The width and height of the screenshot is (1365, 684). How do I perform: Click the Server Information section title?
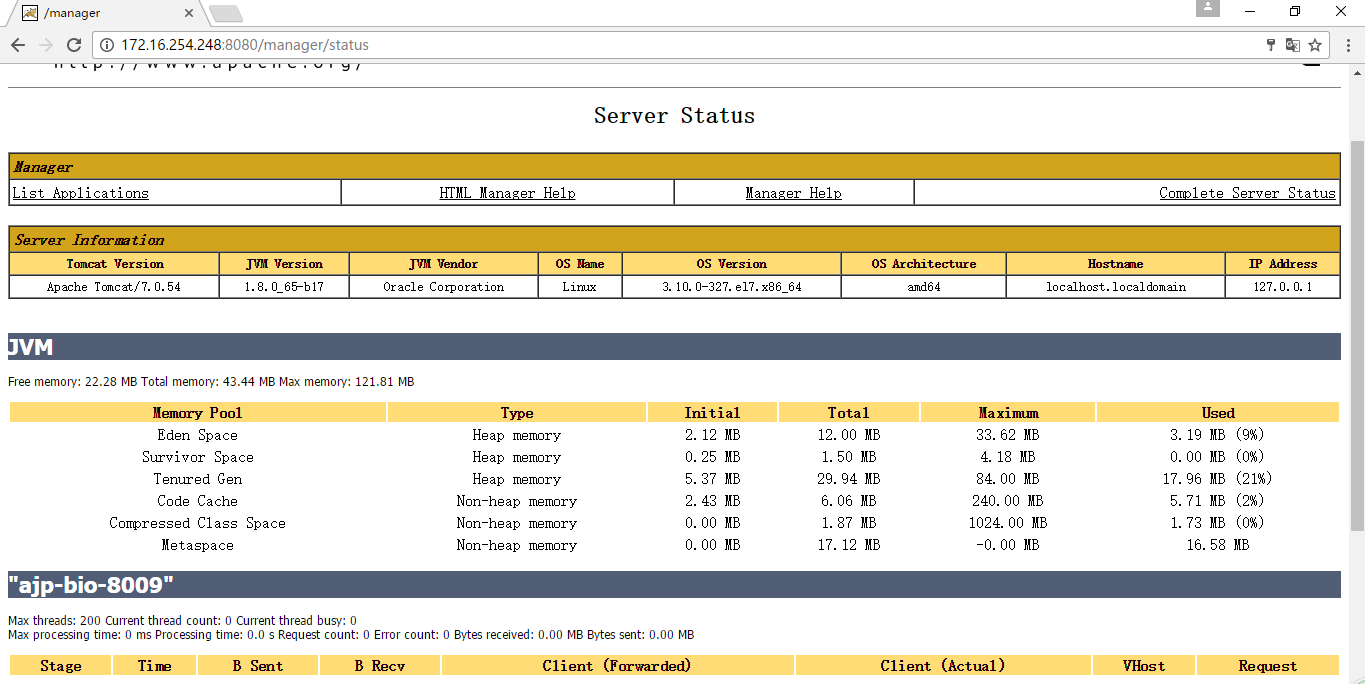[89, 240]
